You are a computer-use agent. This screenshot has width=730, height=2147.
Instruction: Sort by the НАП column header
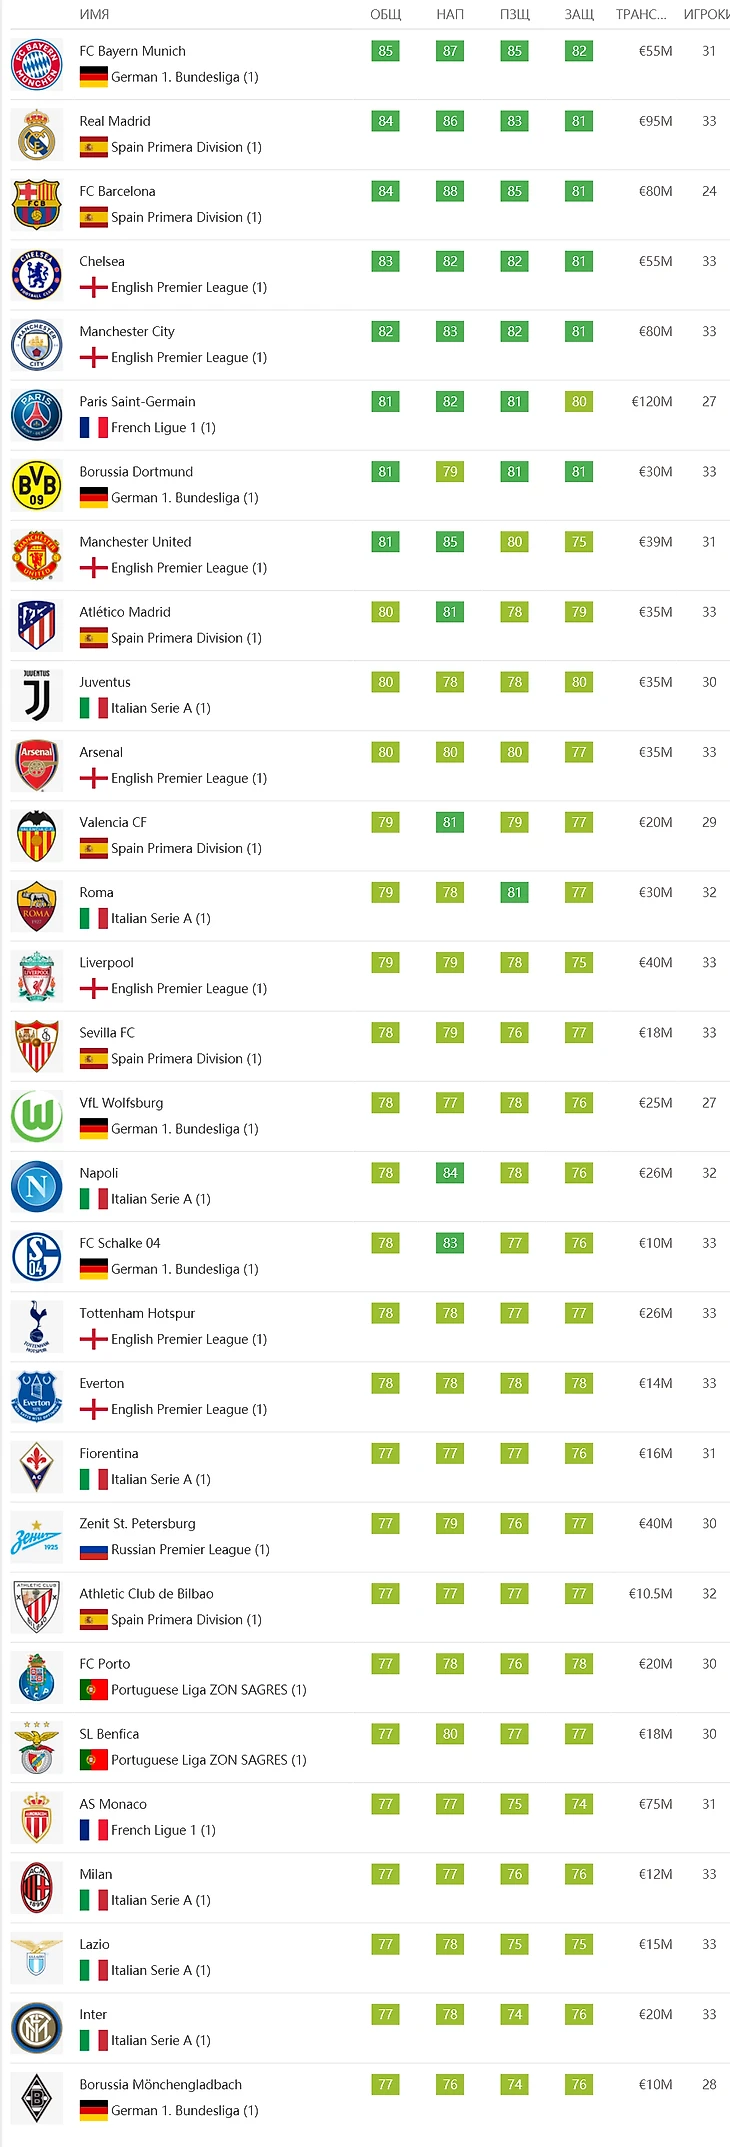click(x=450, y=14)
